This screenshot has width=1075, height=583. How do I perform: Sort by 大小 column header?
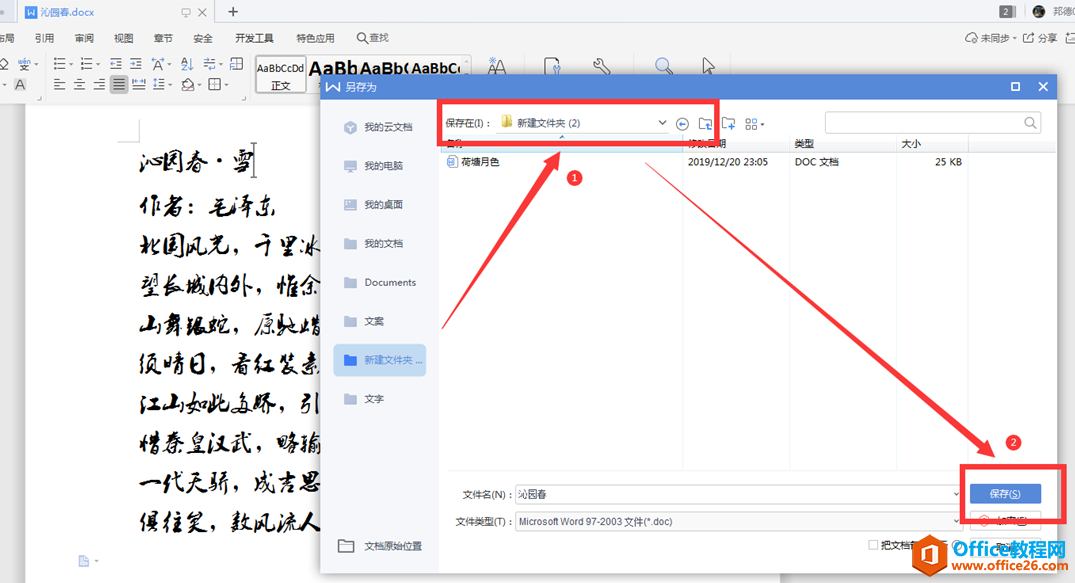pos(911,143)
